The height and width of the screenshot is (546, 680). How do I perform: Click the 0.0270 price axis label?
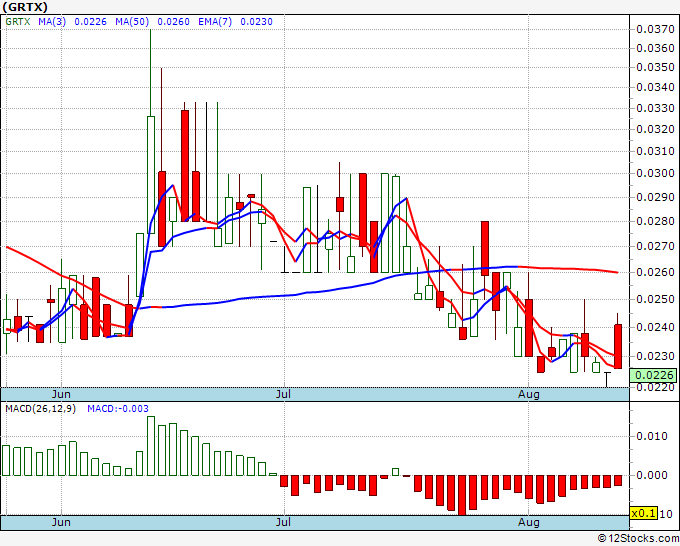click(x=655, y=246)
